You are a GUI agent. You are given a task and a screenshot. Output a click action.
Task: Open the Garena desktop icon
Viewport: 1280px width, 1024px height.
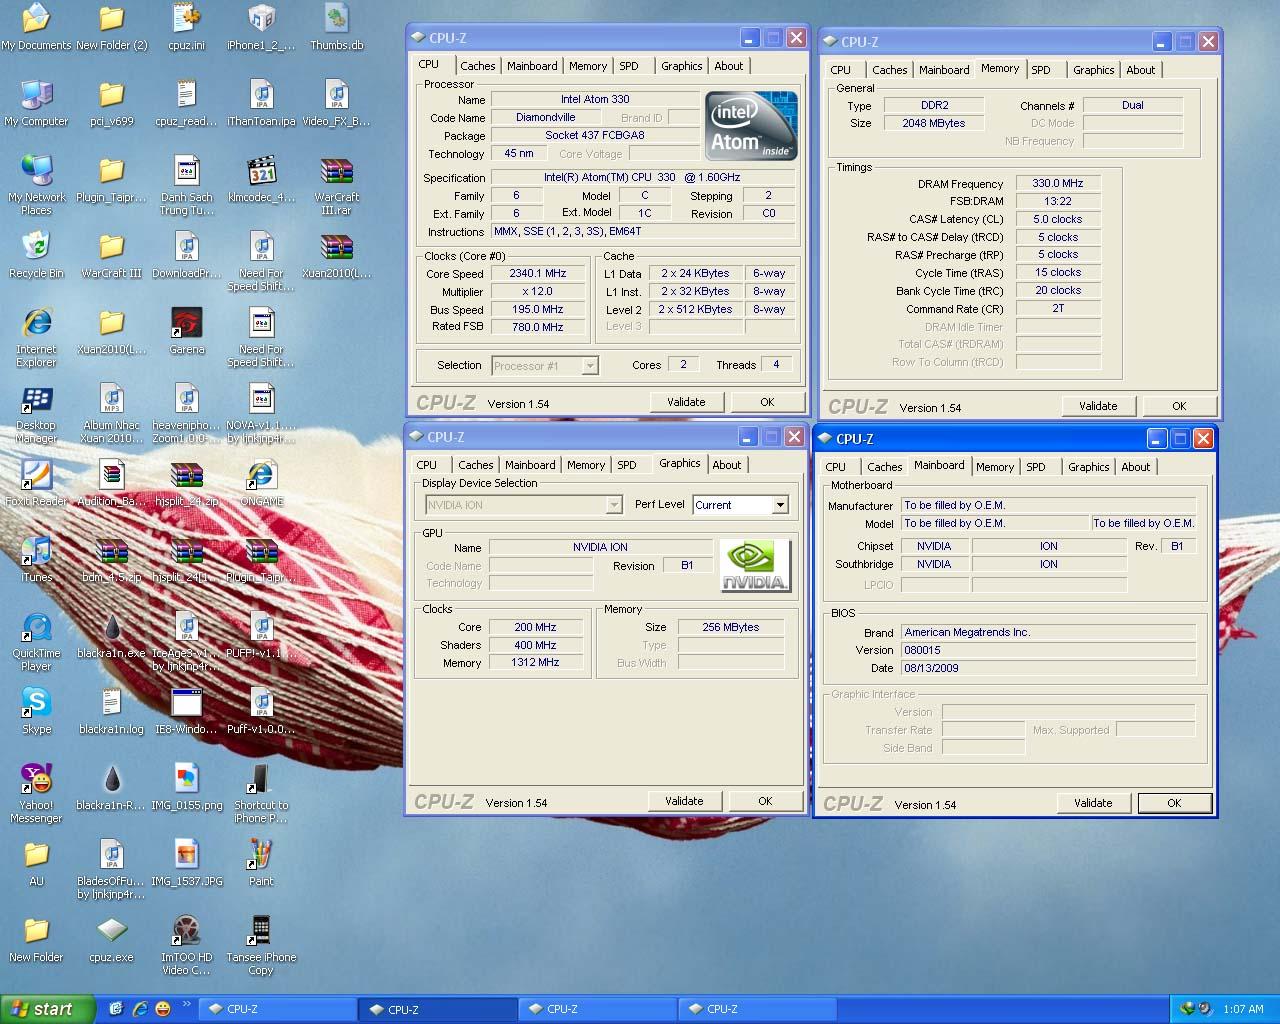187,331
